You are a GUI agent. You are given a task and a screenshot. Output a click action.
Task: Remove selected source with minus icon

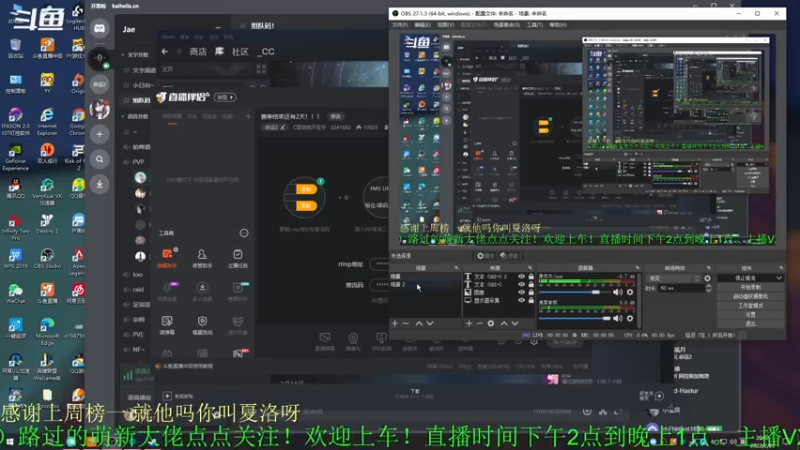tap(480, 323)
